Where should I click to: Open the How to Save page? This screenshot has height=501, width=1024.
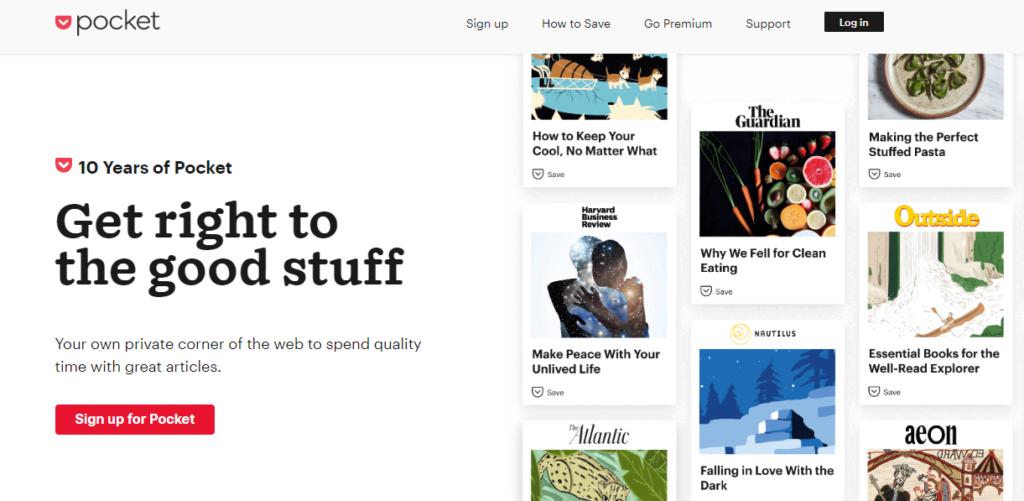pyautogui.click(x=576, y=24)
